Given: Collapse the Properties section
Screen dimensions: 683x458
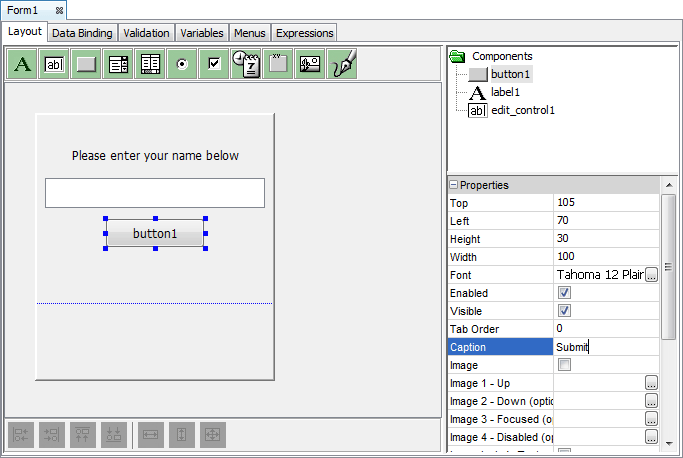Looking at the screenshot, I should (x=454, y=185).
